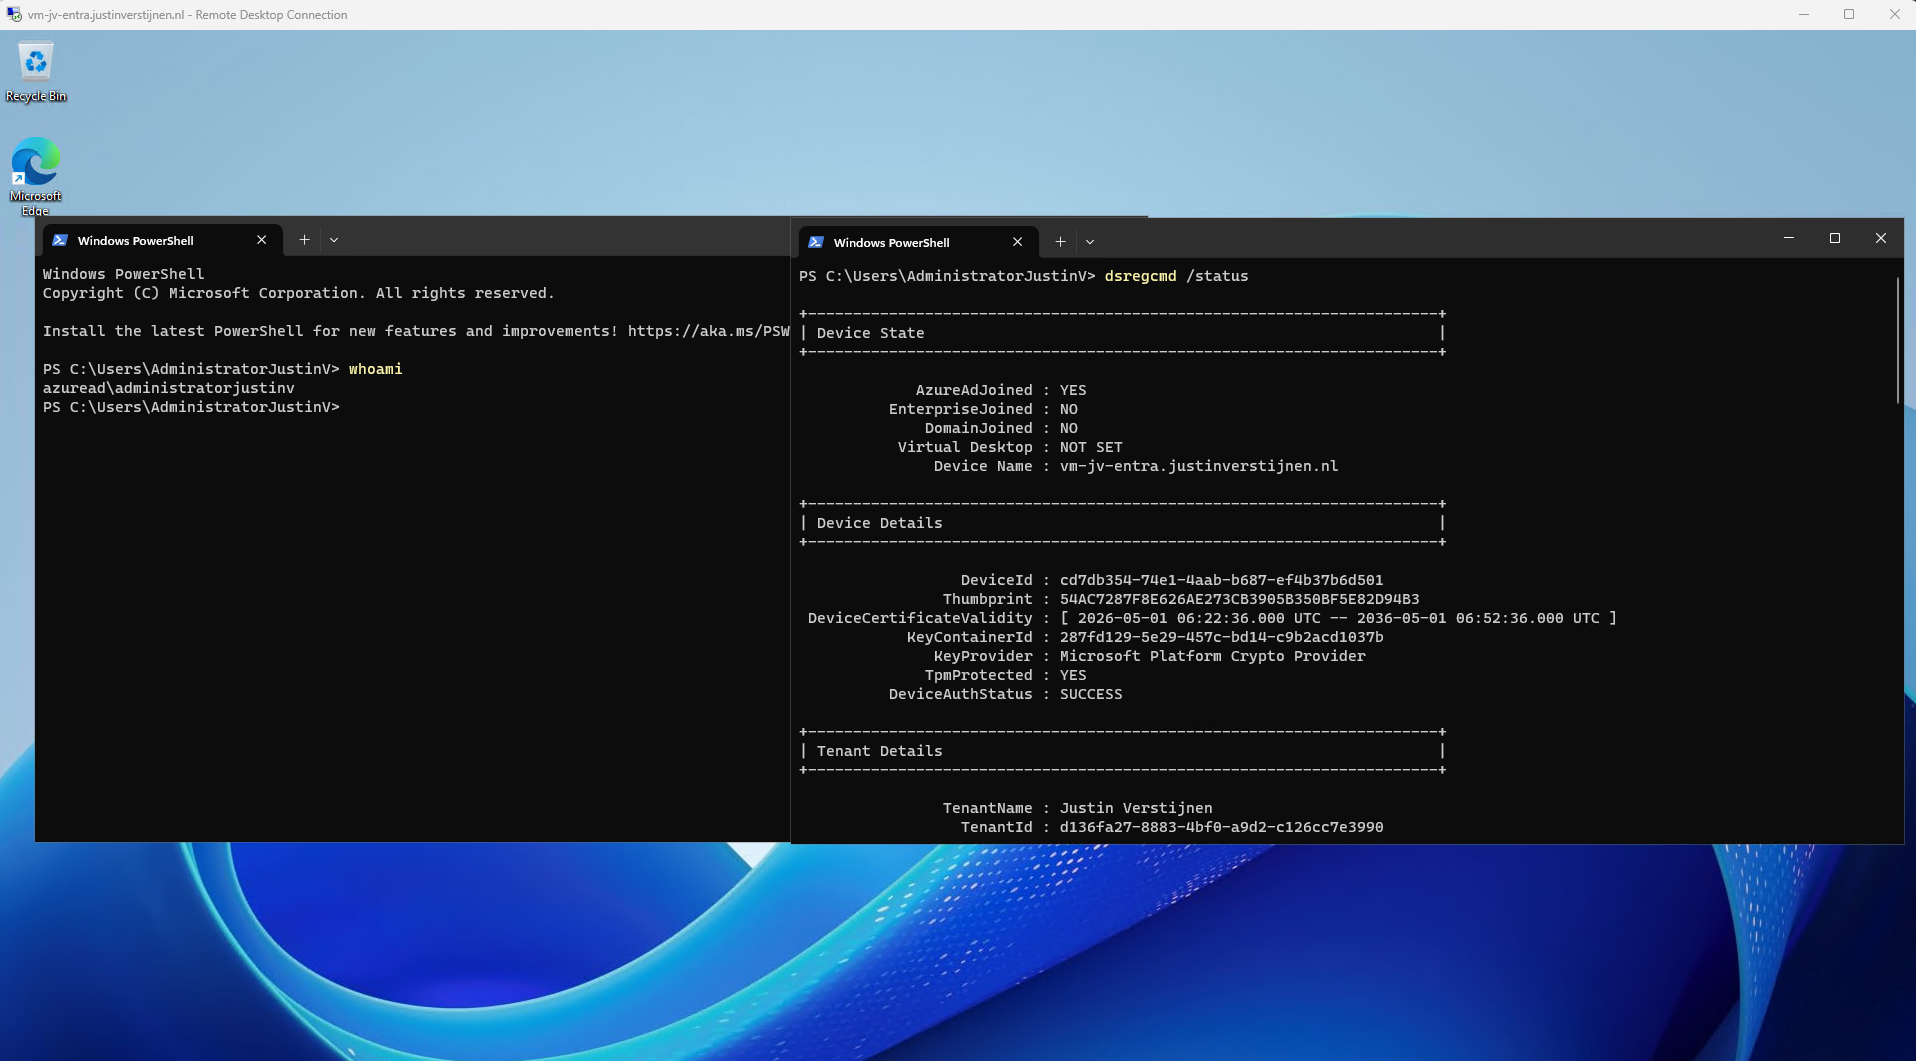Screen dimensions: 1916x1061
Task: Minimize the right terminal window
Action: point(1789,238)
